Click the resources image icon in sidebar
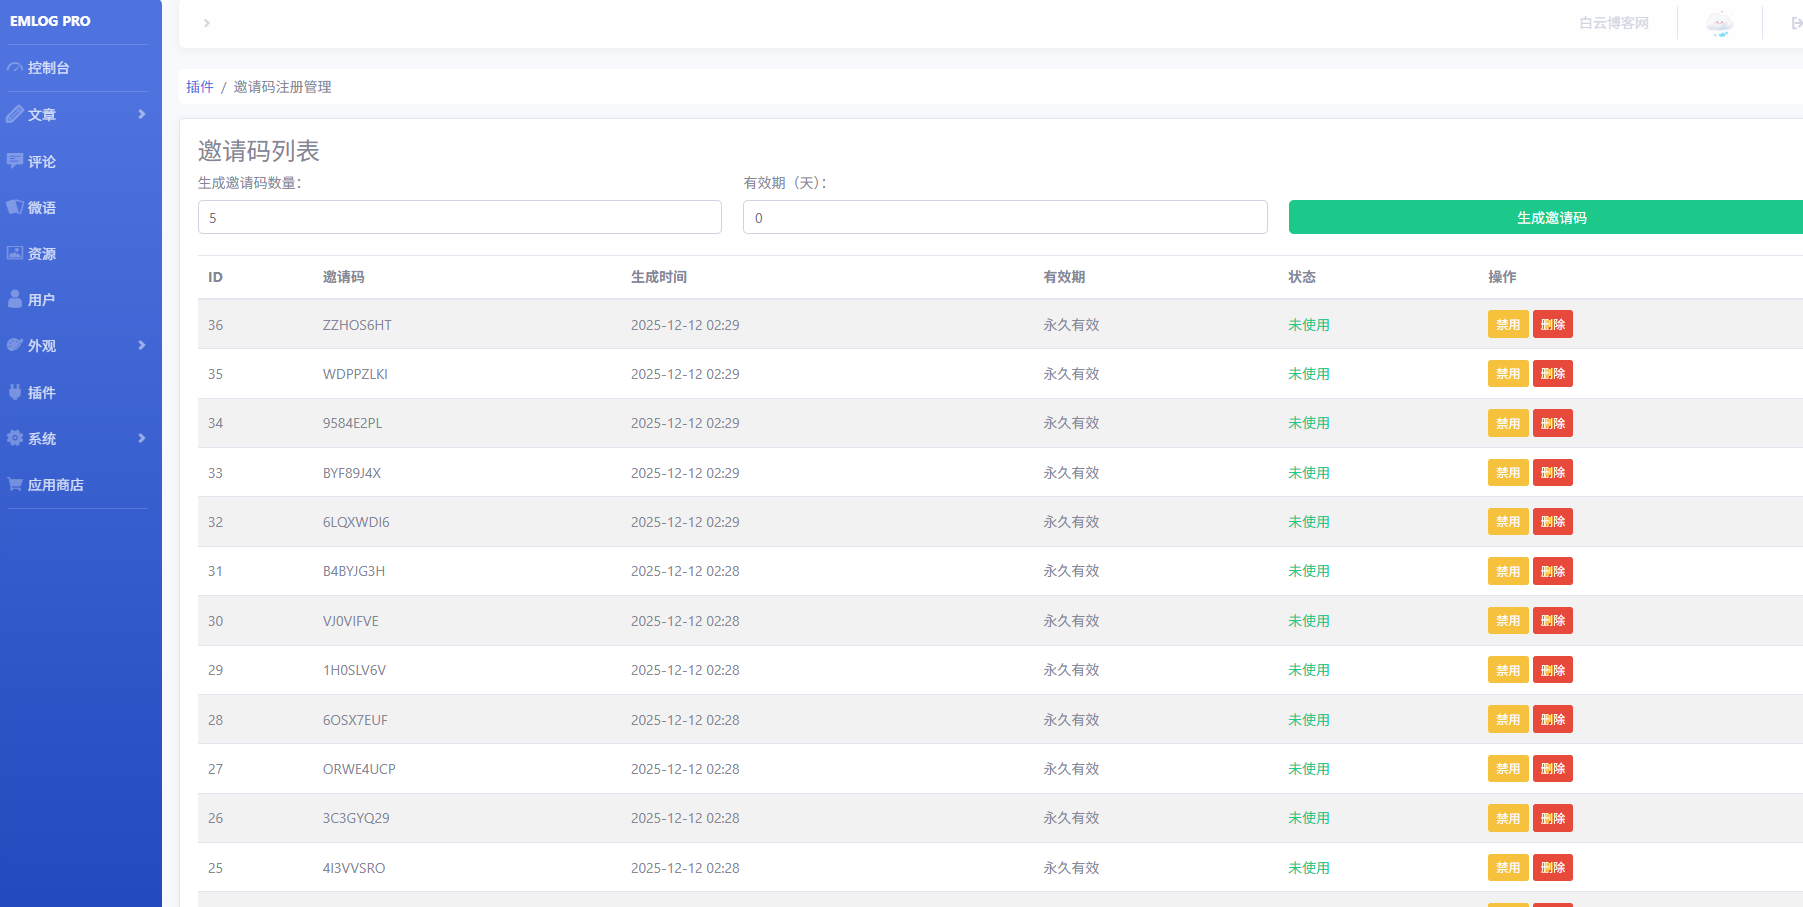The image size is (1803, 907). point(15,253)
